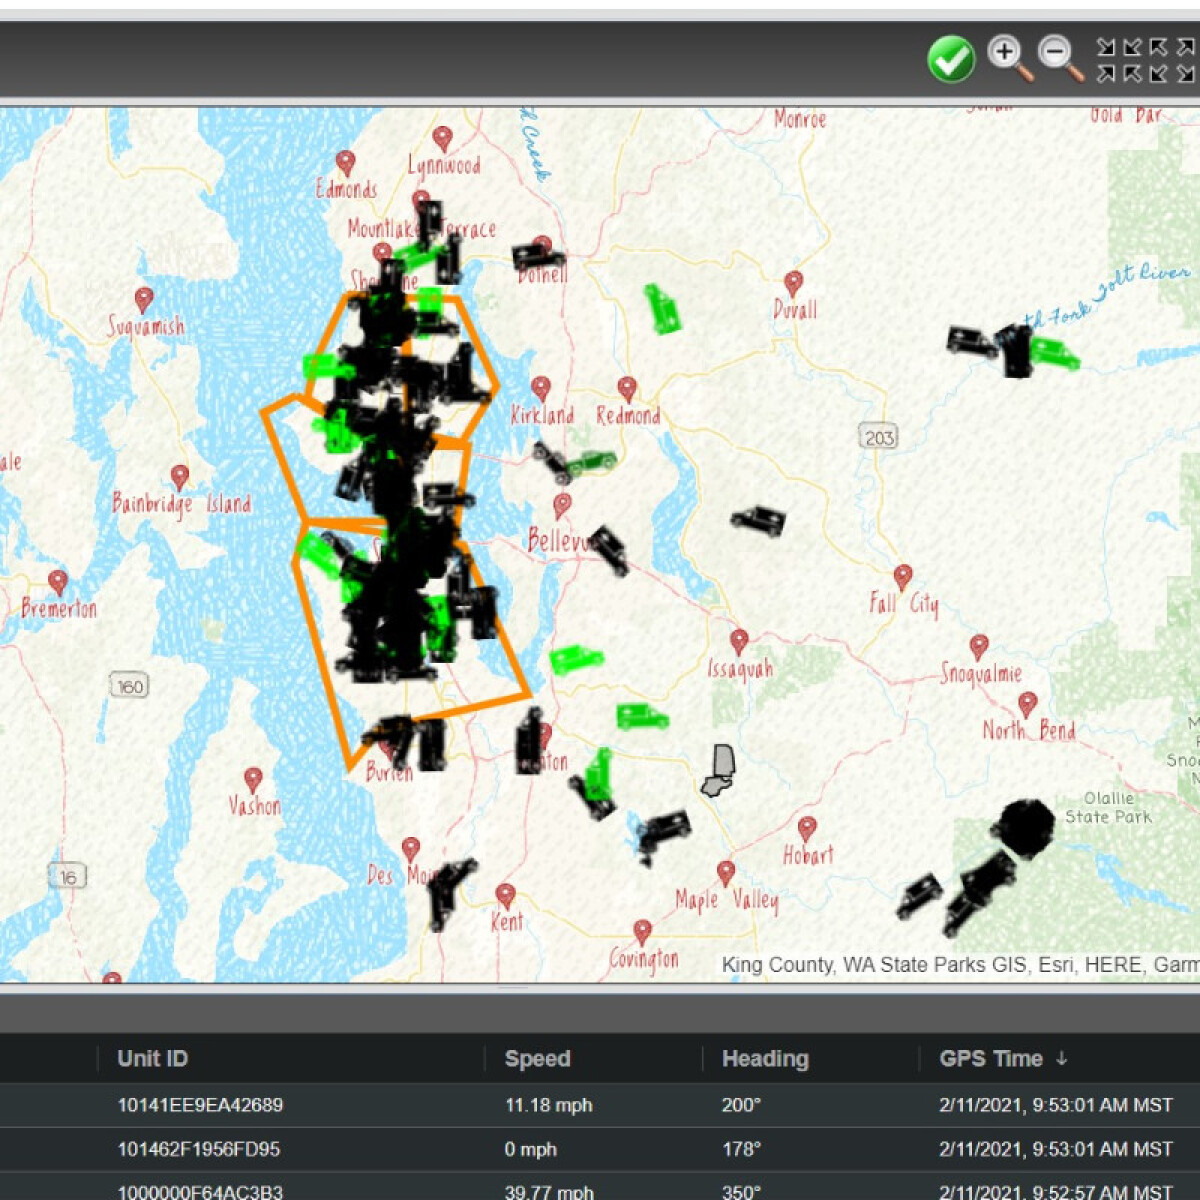Click the 200° heading cell

741,1105
